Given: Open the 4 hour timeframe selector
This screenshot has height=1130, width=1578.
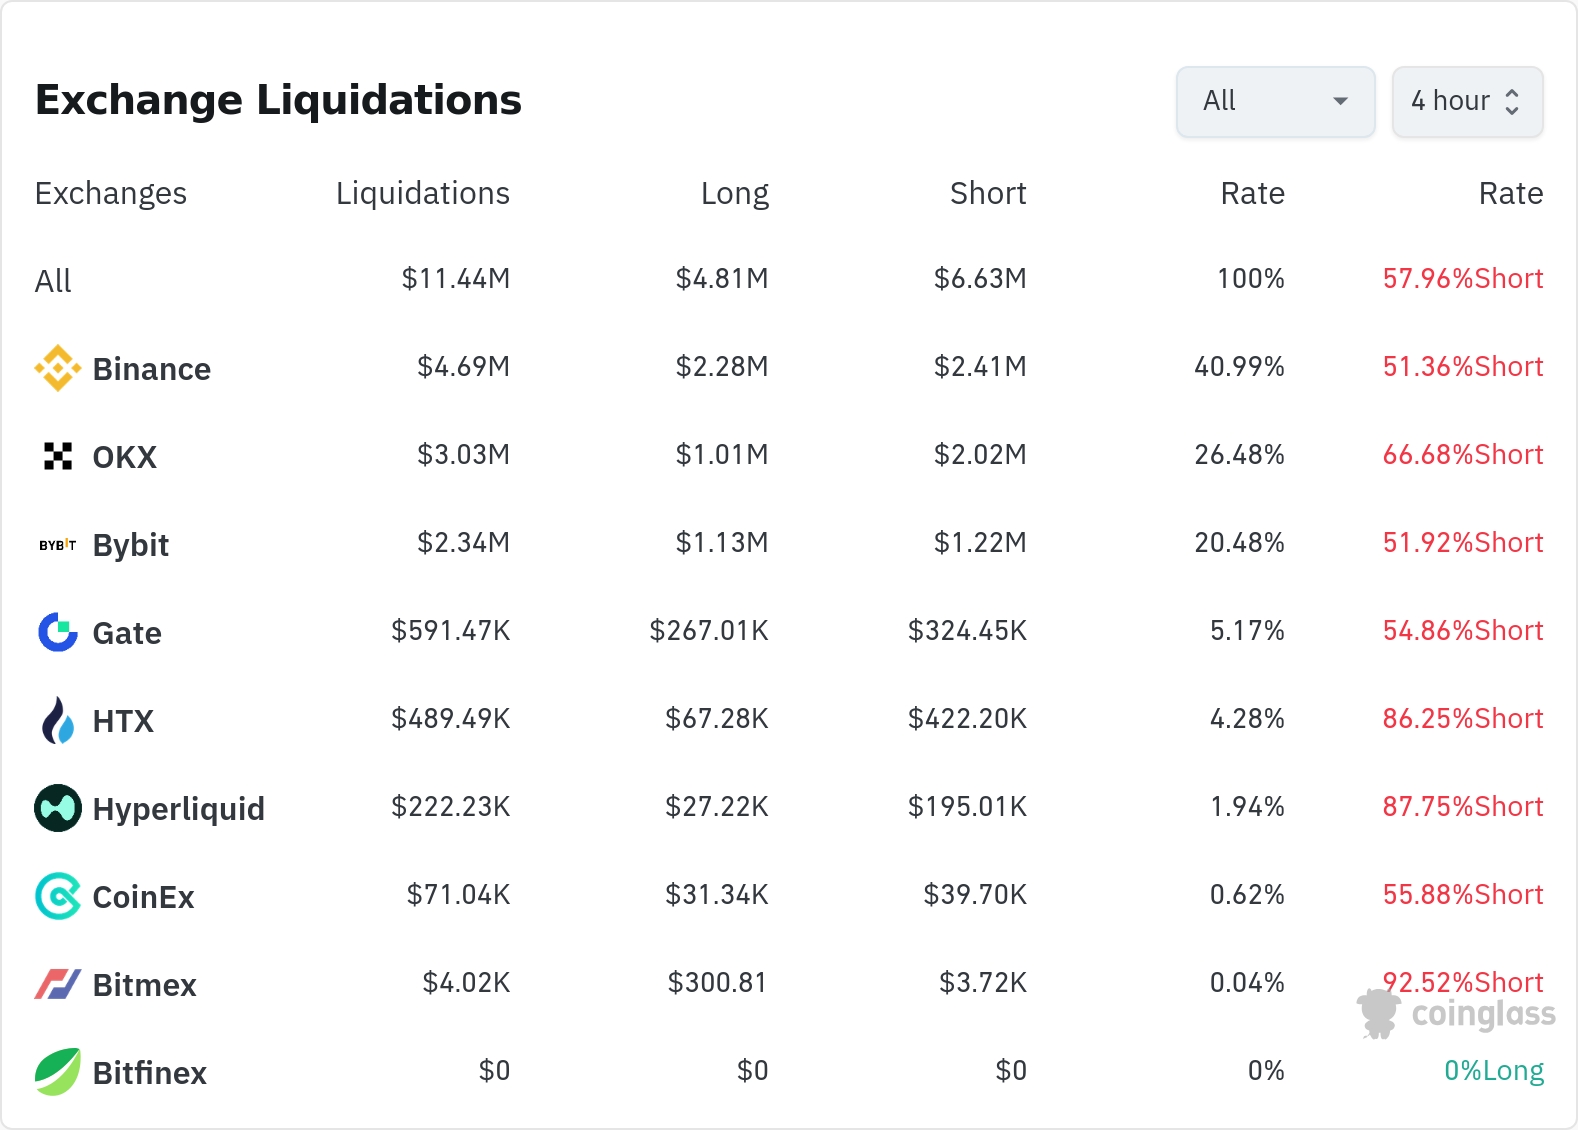Looking at the screenshot, I should point(1467,101).
